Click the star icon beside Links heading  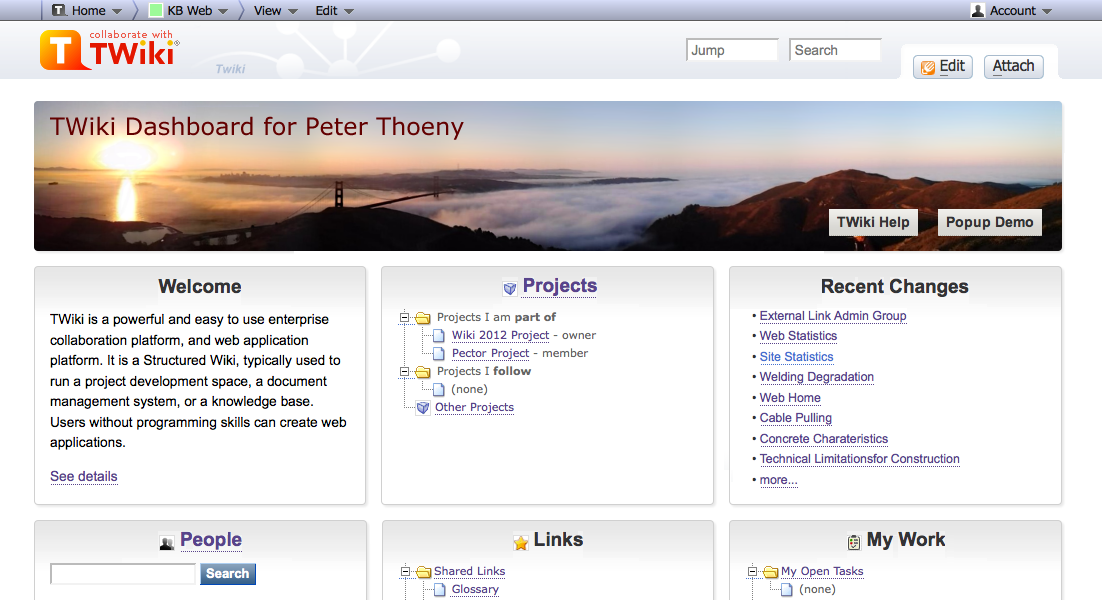pyautogui.click(x=521, y=541)
